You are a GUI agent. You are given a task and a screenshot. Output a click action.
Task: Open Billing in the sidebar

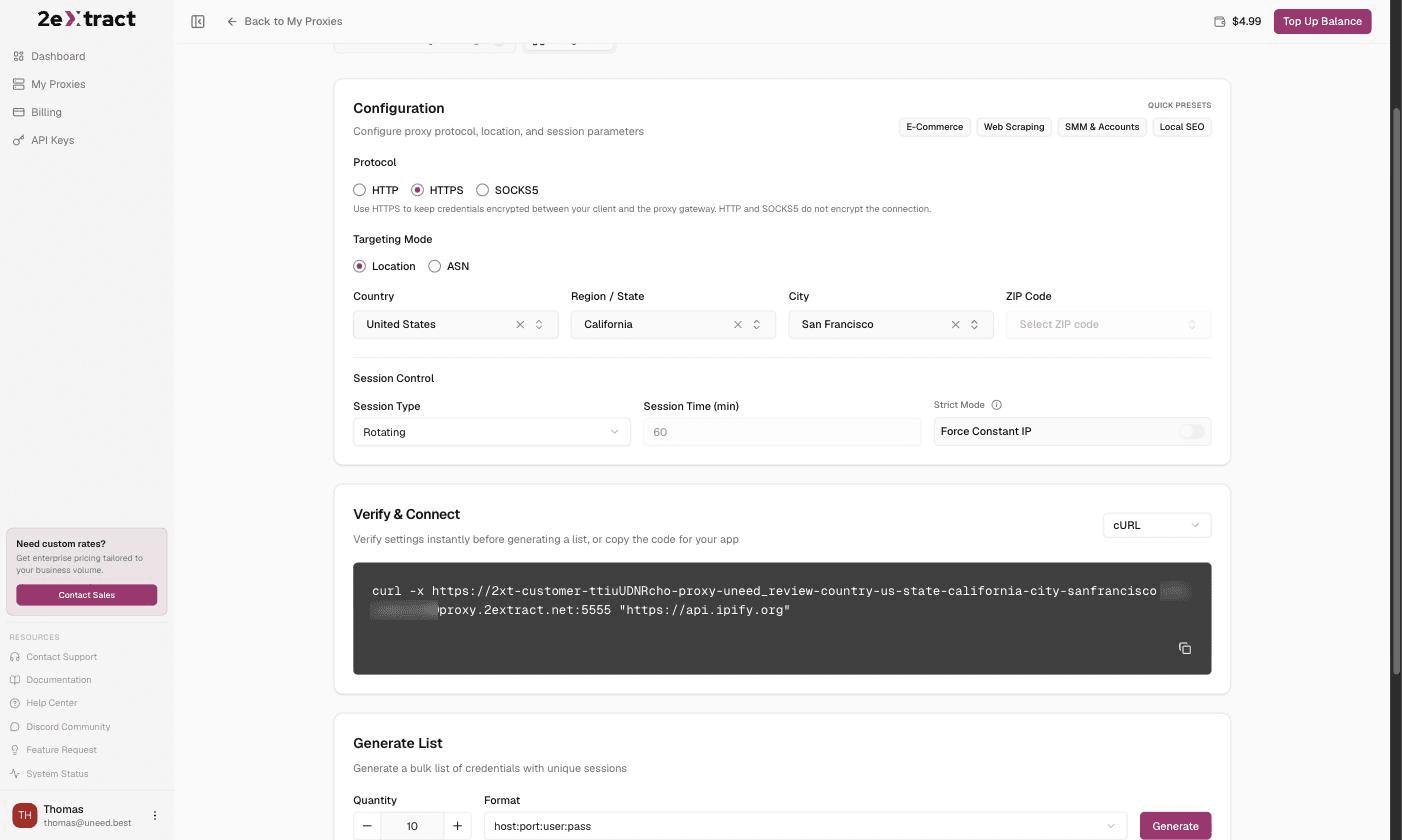tap(46, 112)
